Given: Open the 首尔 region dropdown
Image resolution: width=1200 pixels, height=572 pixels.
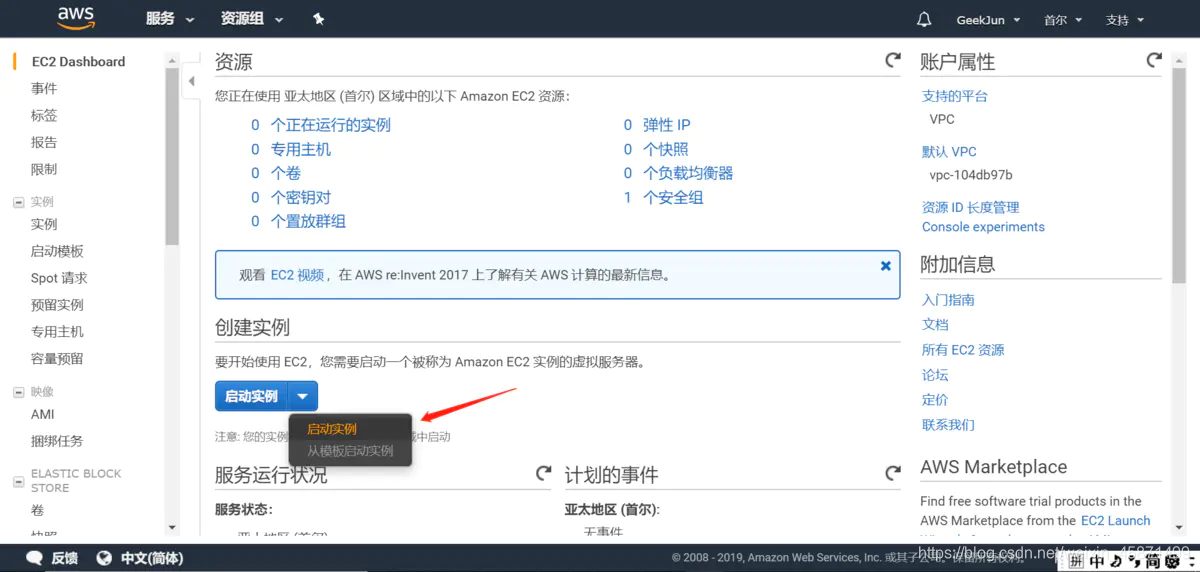Looking at the screenshot, I should pos(1063,20).
